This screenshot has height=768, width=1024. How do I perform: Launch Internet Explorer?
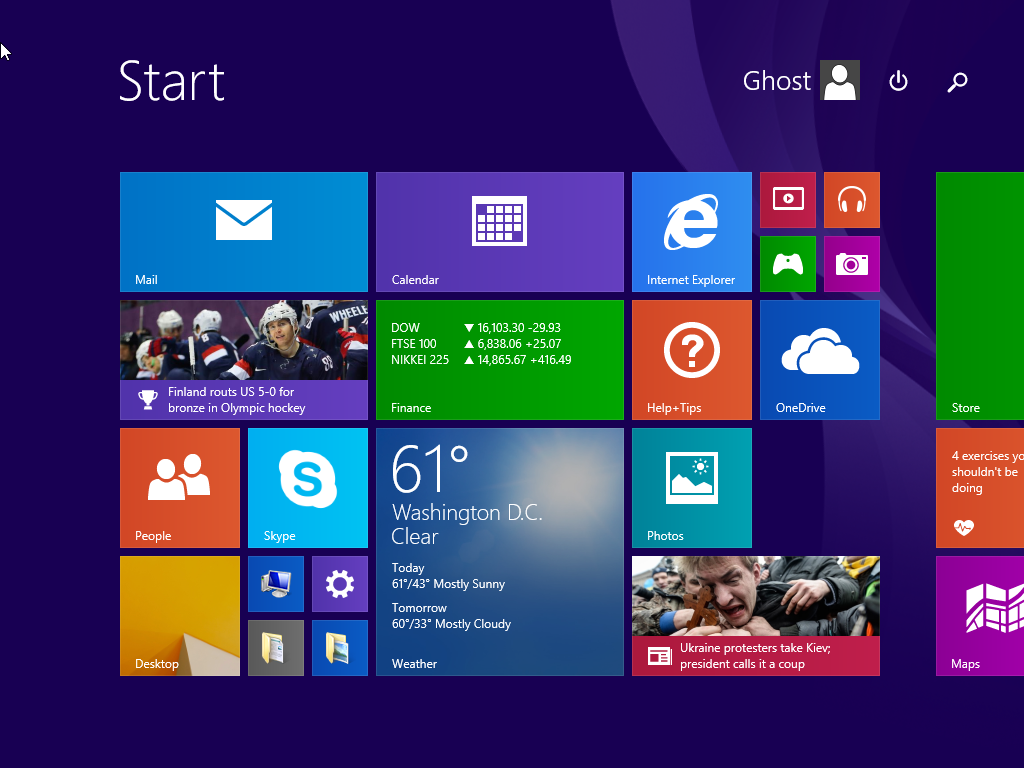[691, 231]
